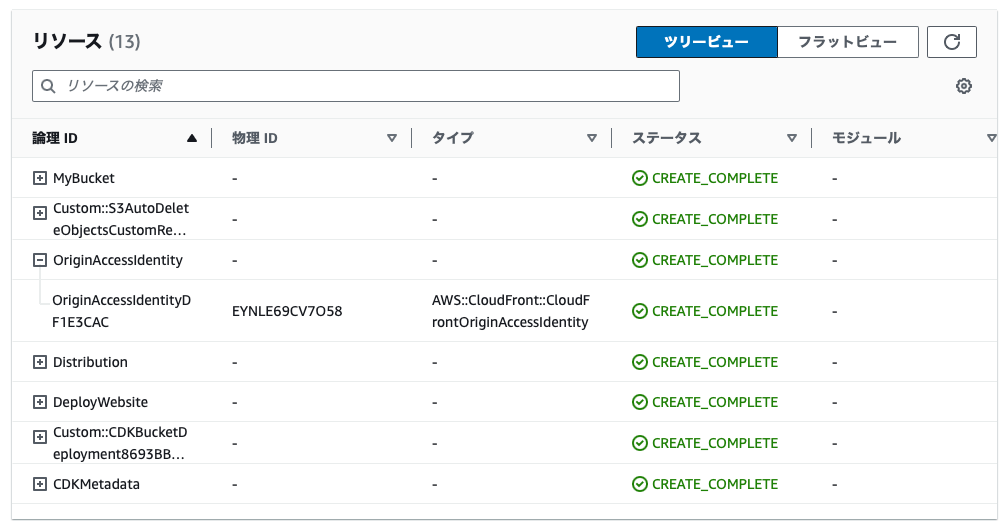This screenshot has height=528, width=1004.
Task: Expand the Distribution tree node
Action: [x=40, y=362]
